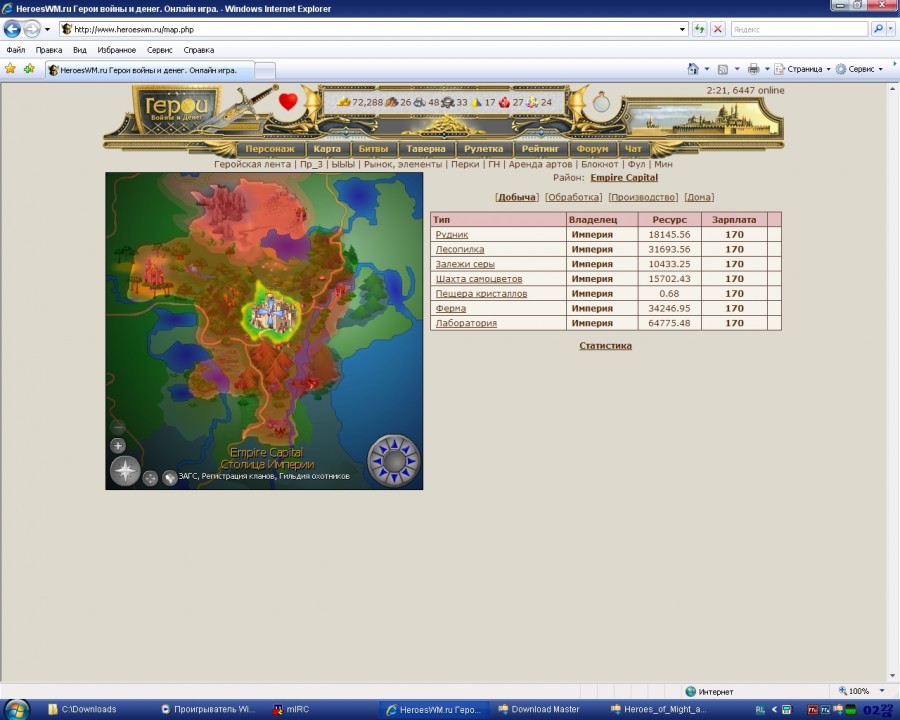Click the Яндекс search box
The width and height of the screenshot is (900, 720).
pyautogui.click(x=799, y=29)
